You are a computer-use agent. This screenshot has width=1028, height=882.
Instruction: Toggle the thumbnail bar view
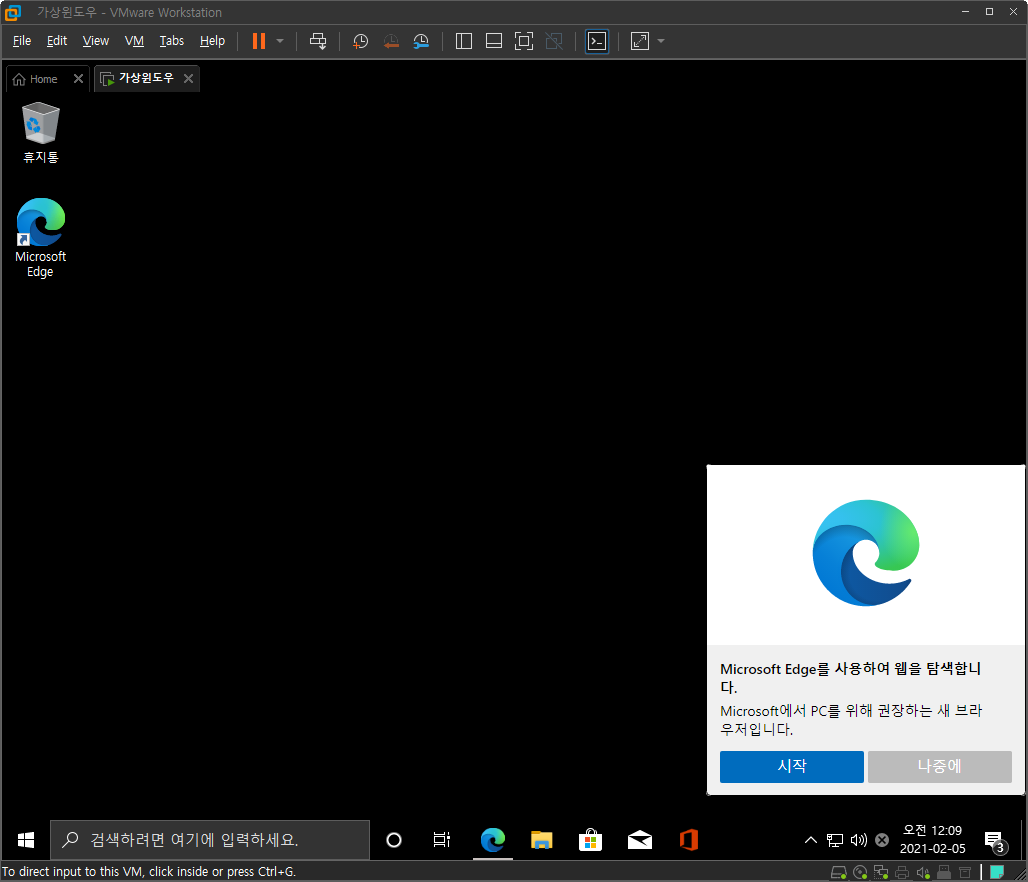494,41
